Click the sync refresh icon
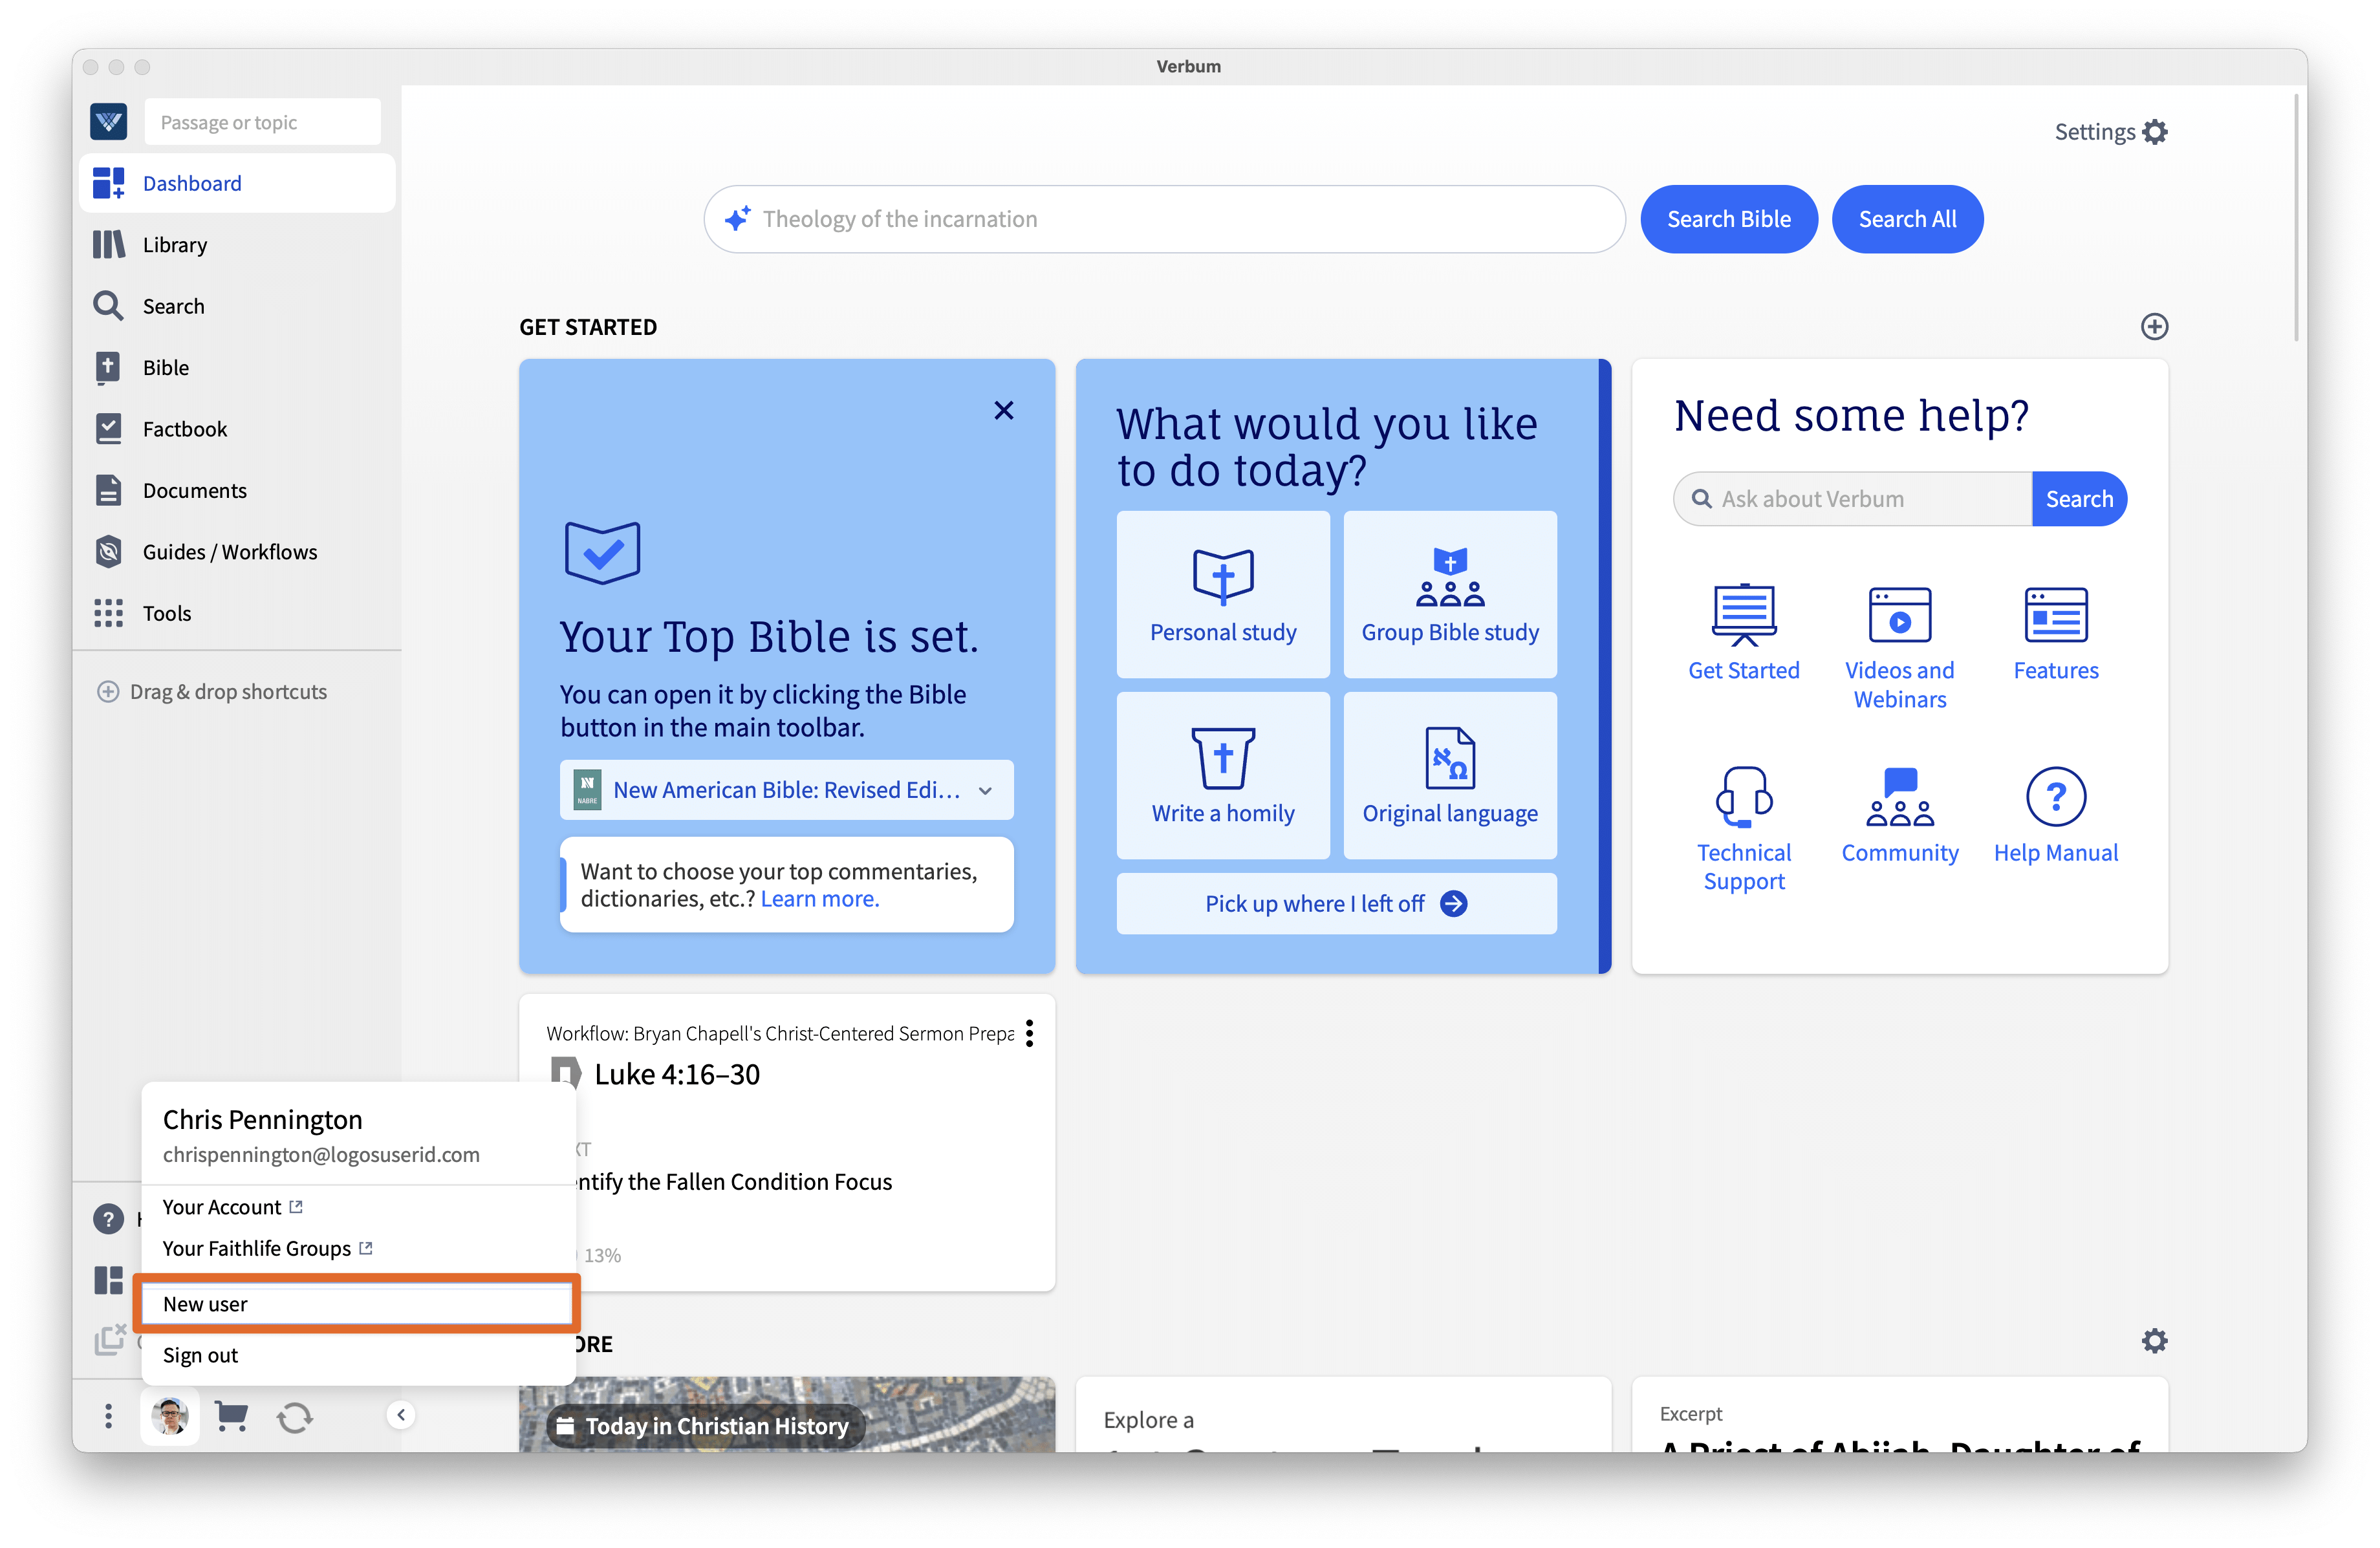Viewport: 2380px width, 1548px height. pos(294,1417)
